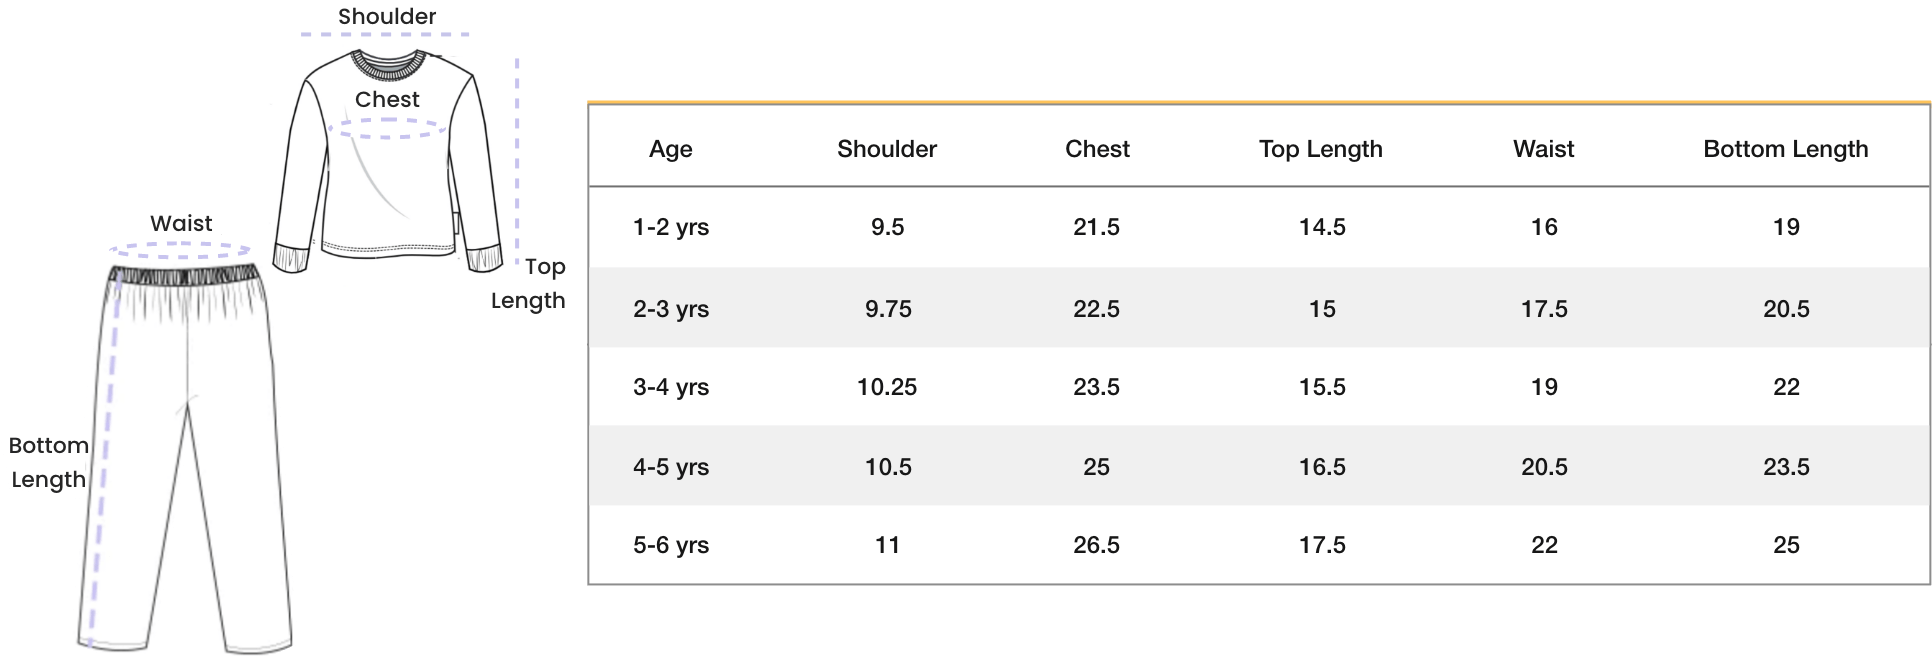The width and height of the screenshot is (1932, 657).
Task: Click the 14.5 top length value
Action: [x=1322, y=227]
